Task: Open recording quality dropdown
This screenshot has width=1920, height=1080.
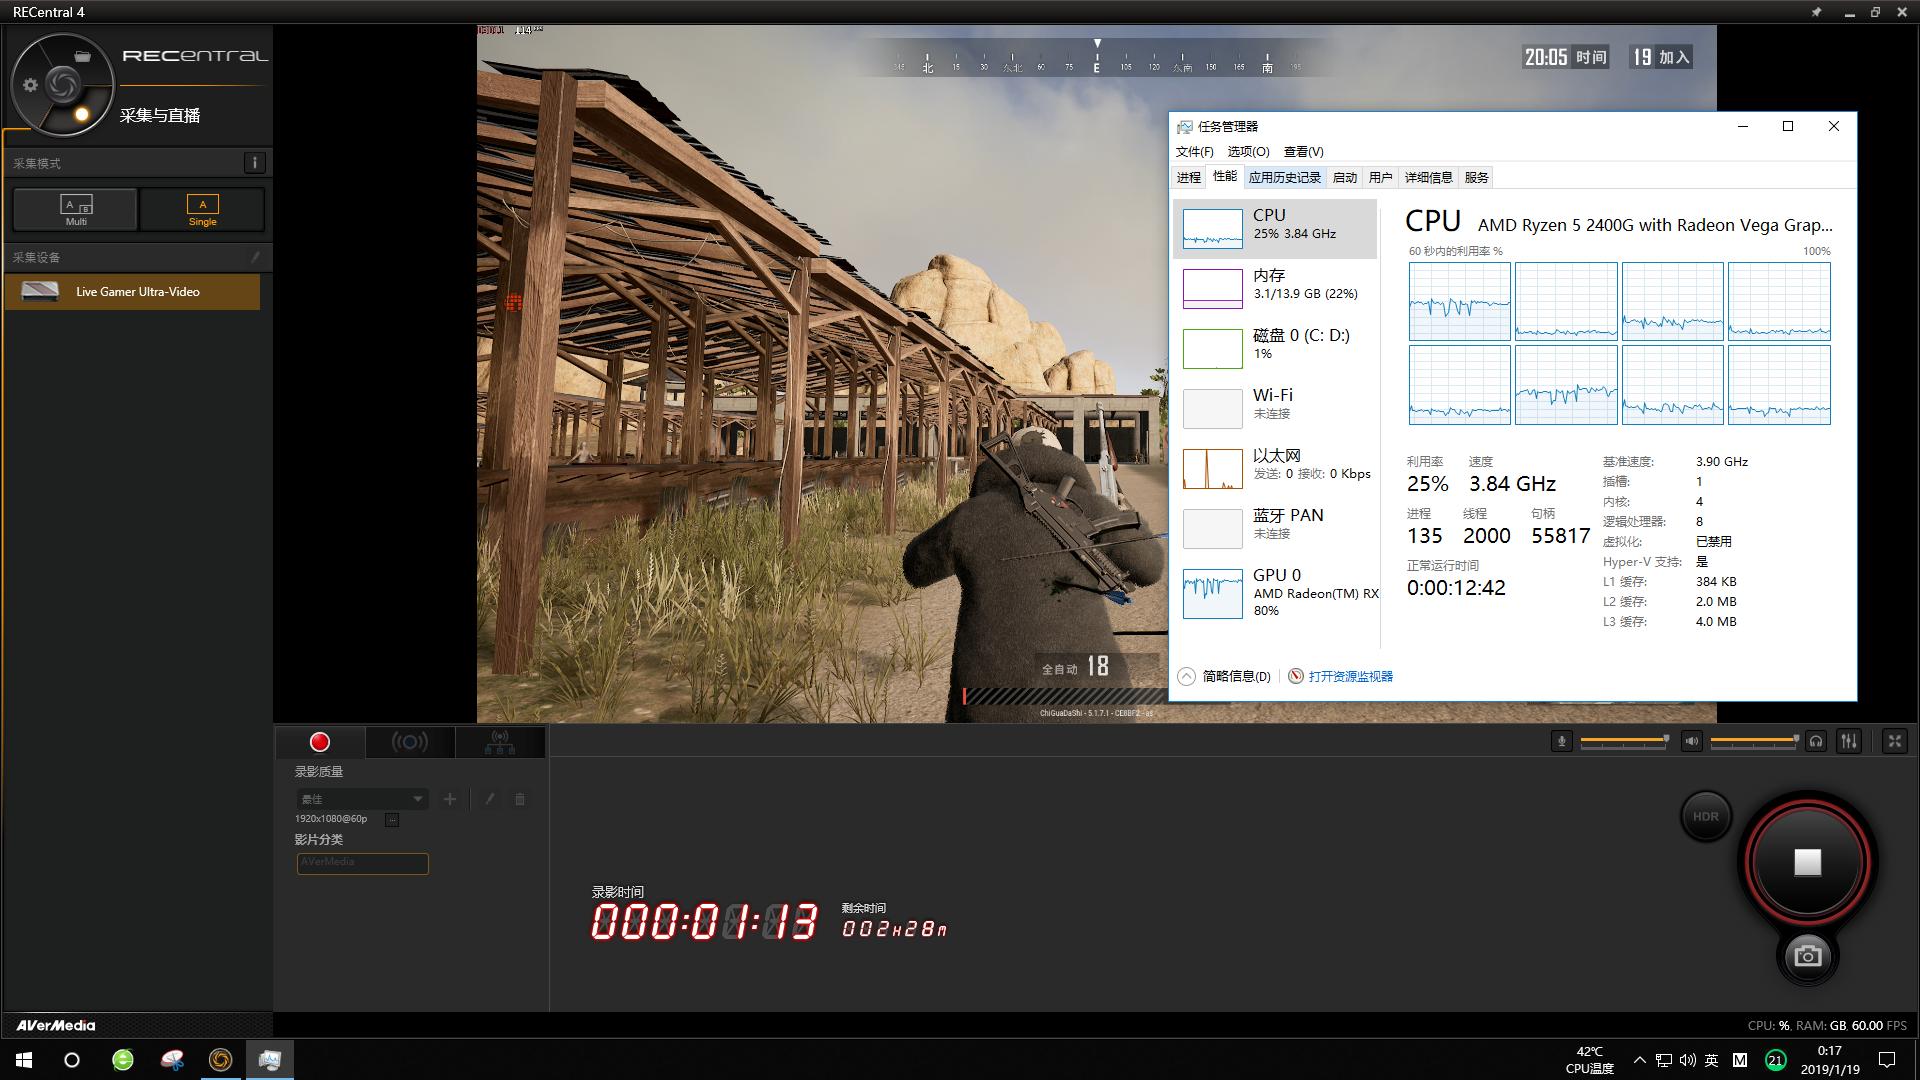Action: coord(362,799)
